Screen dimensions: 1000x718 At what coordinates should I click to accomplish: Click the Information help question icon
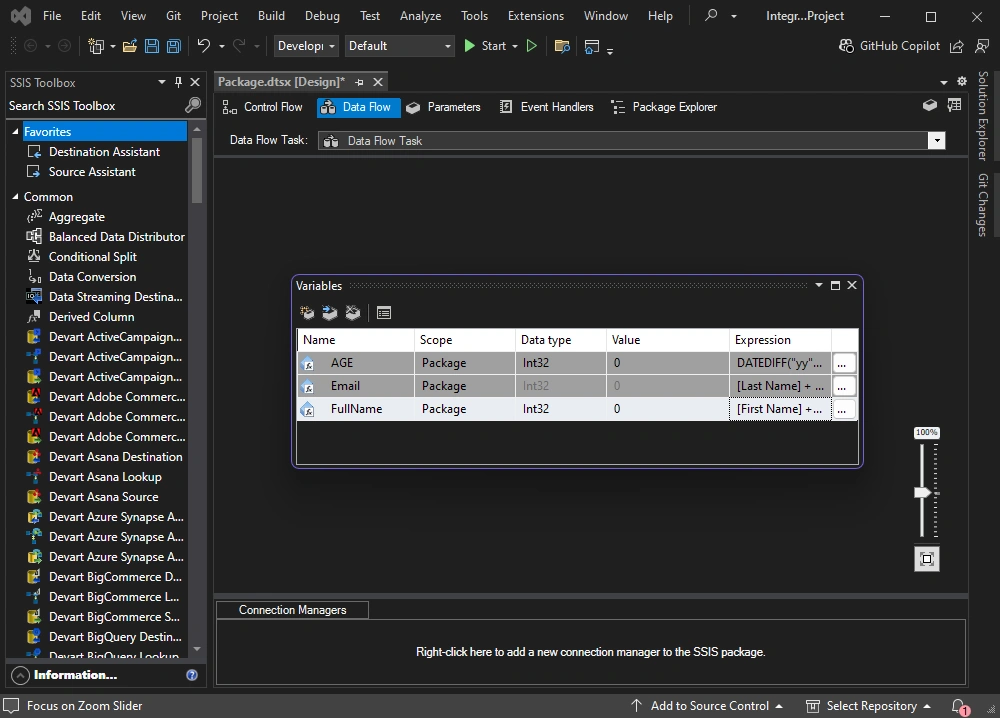pos(192,675)
